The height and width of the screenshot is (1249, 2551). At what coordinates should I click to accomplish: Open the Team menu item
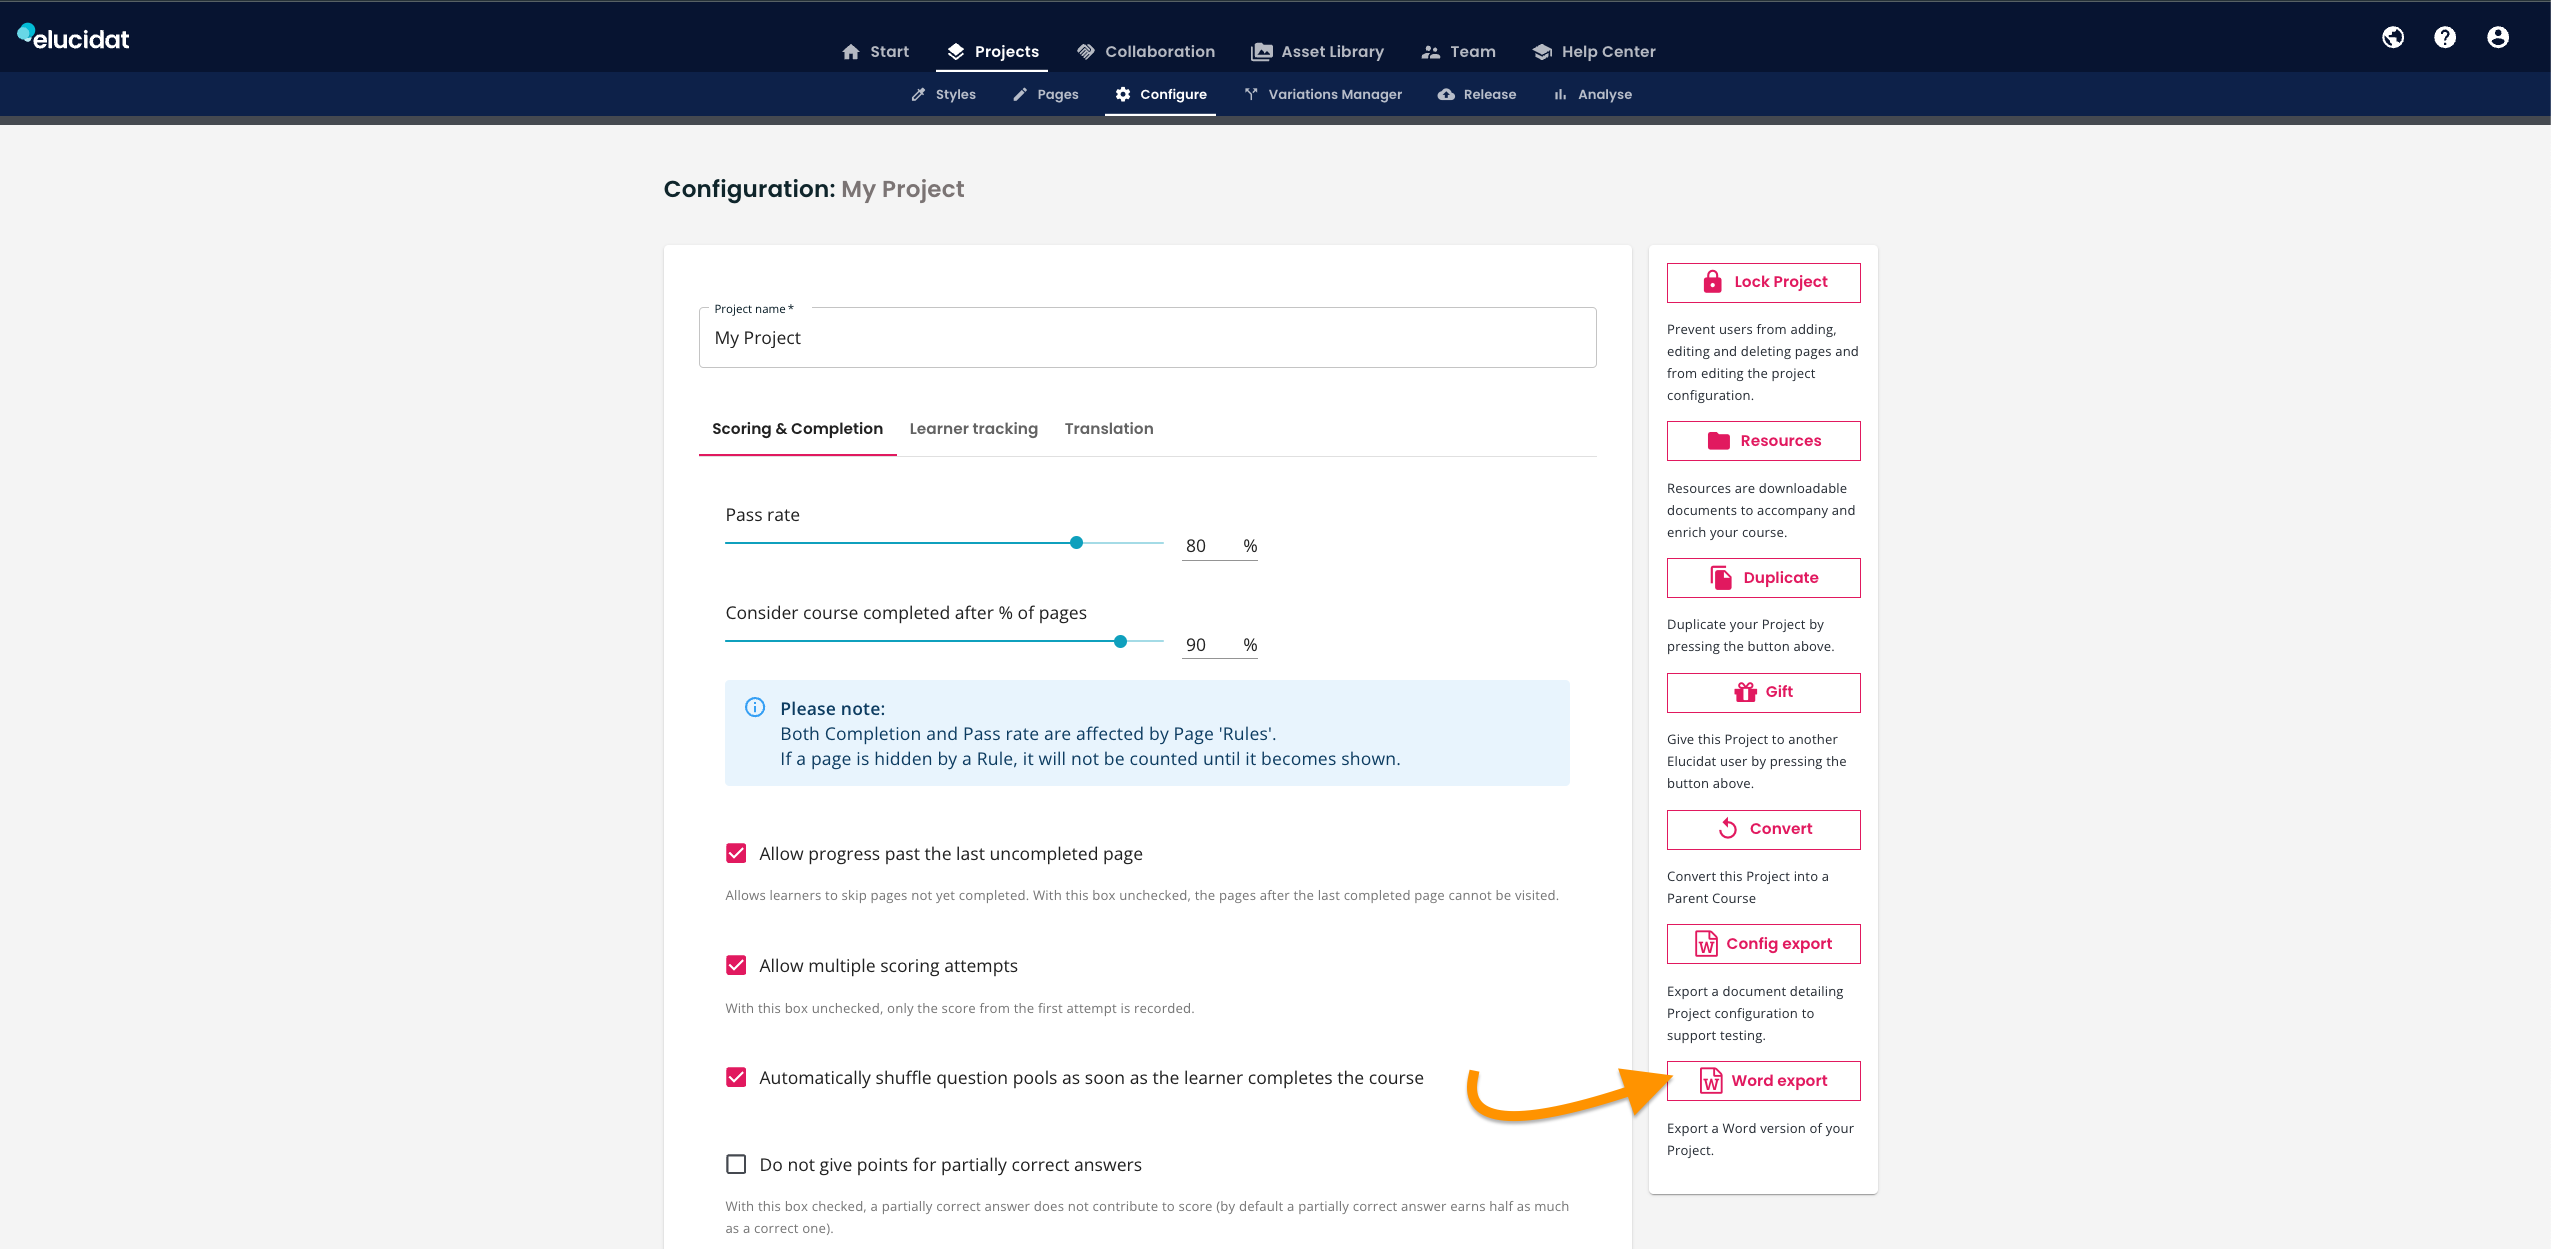pos(1458,52)
